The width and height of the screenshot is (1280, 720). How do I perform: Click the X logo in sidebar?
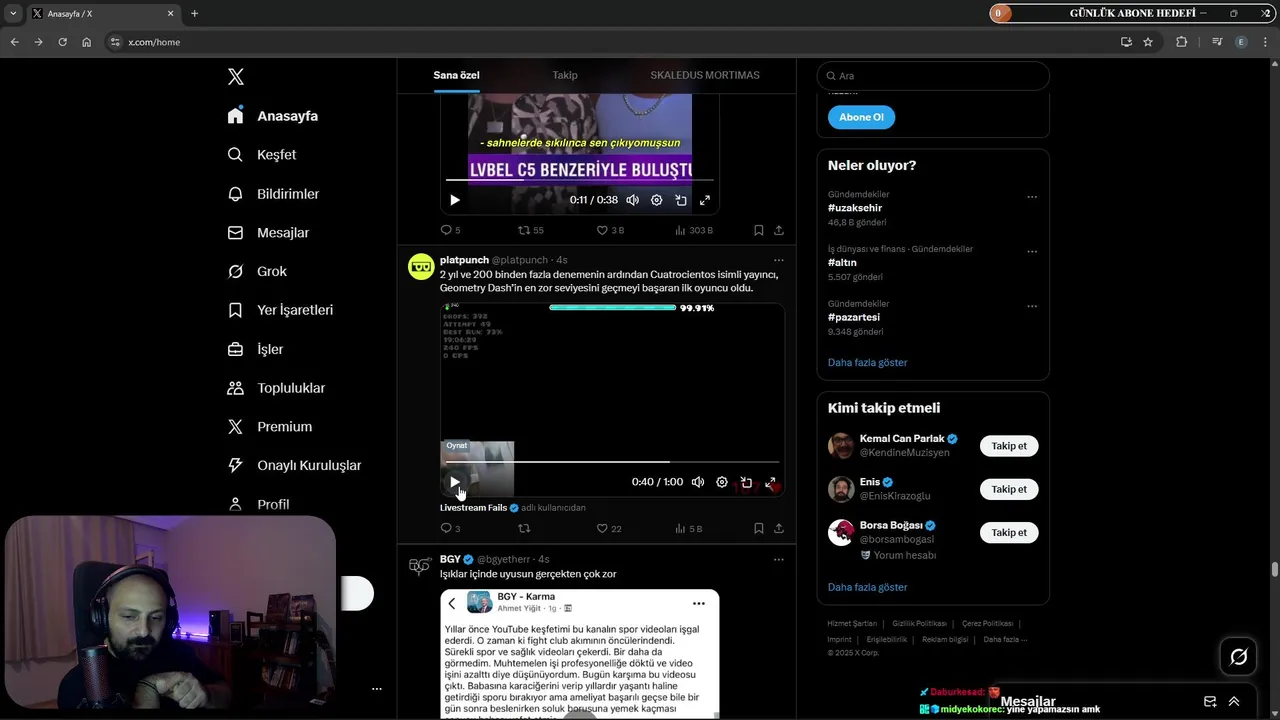pyautogui.click(x=235, y=77)
